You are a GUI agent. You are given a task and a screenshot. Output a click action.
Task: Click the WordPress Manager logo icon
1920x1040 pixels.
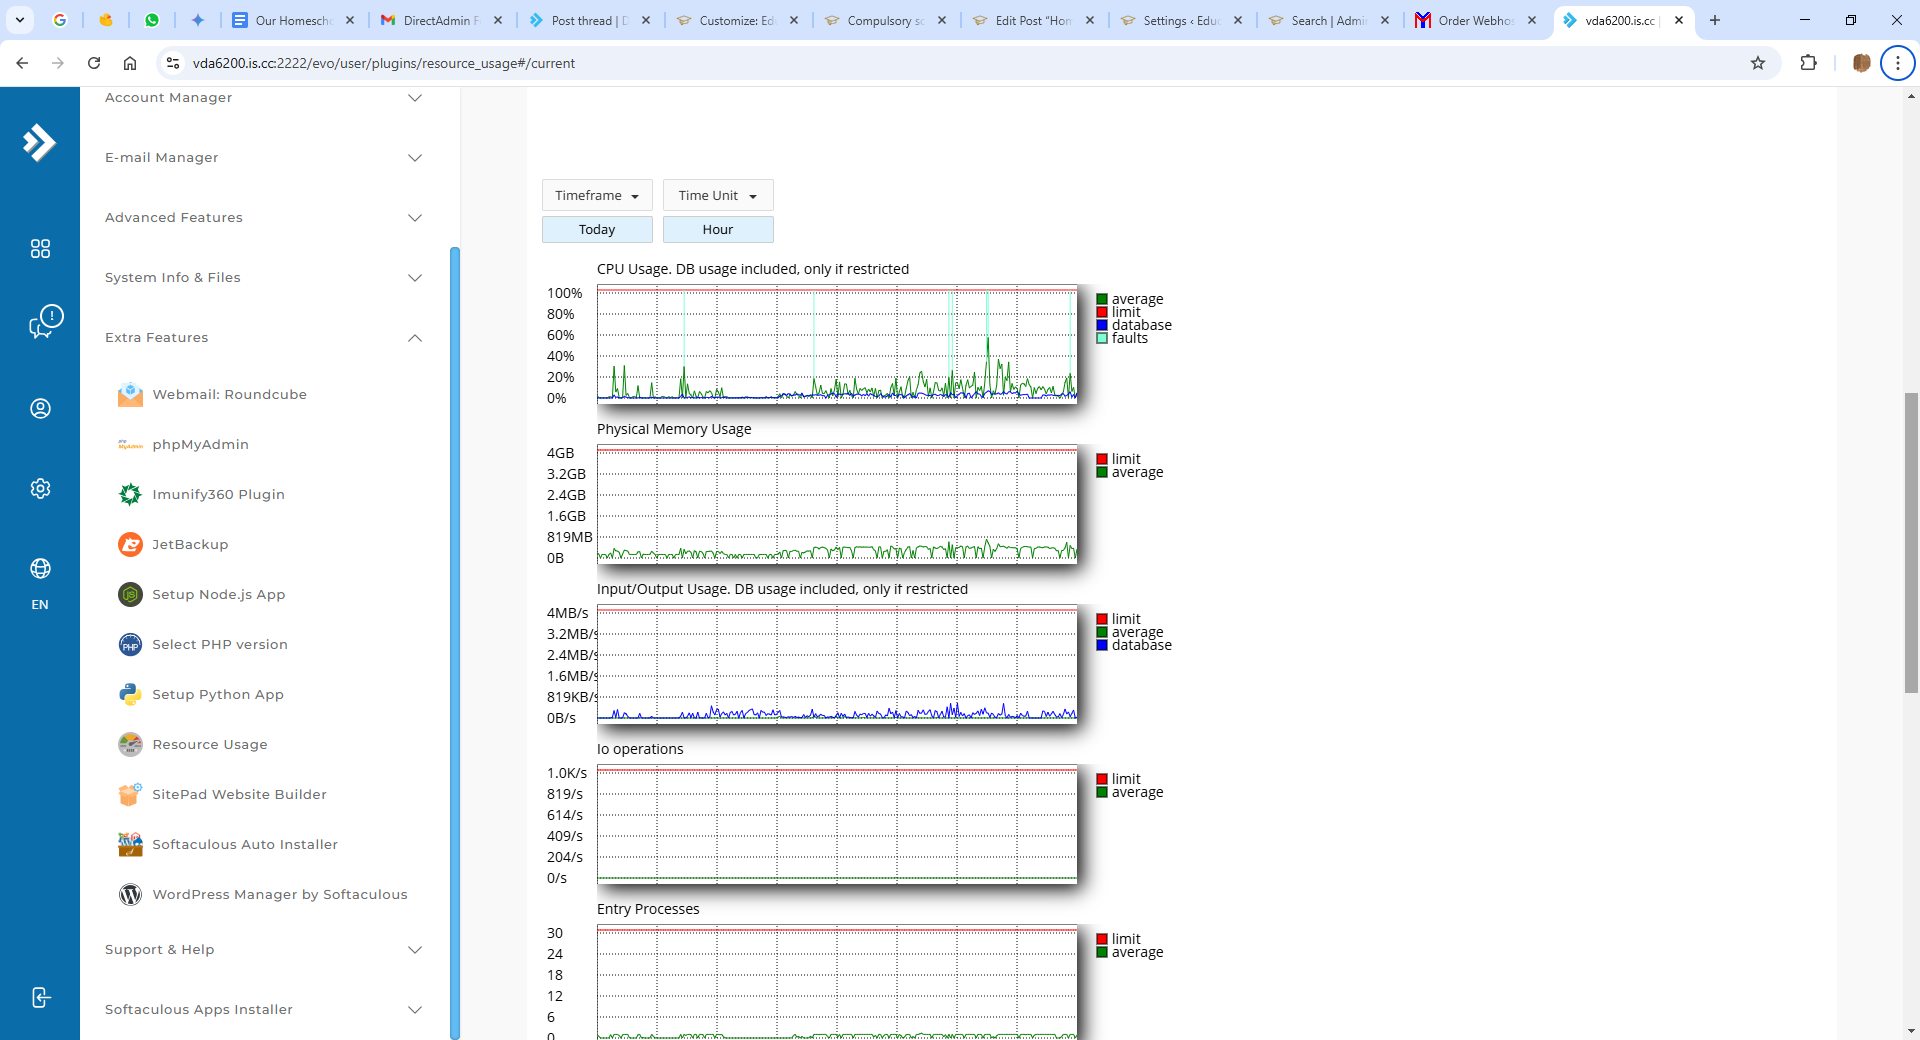pyautogui.click(x=130, y=895)
